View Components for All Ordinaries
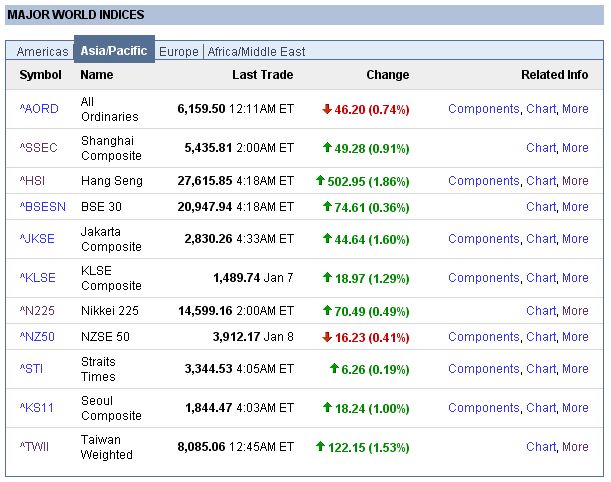This screenshot has height=482, width=611. click(x=484, y=109)
